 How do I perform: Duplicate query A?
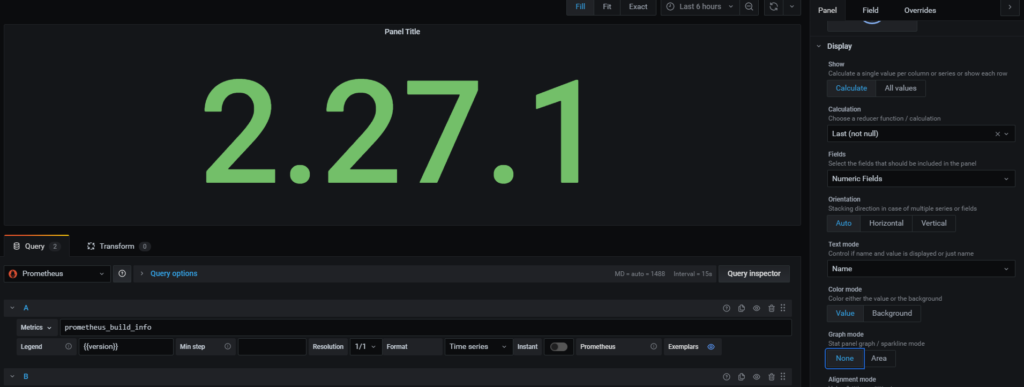[x=741, y=308]
